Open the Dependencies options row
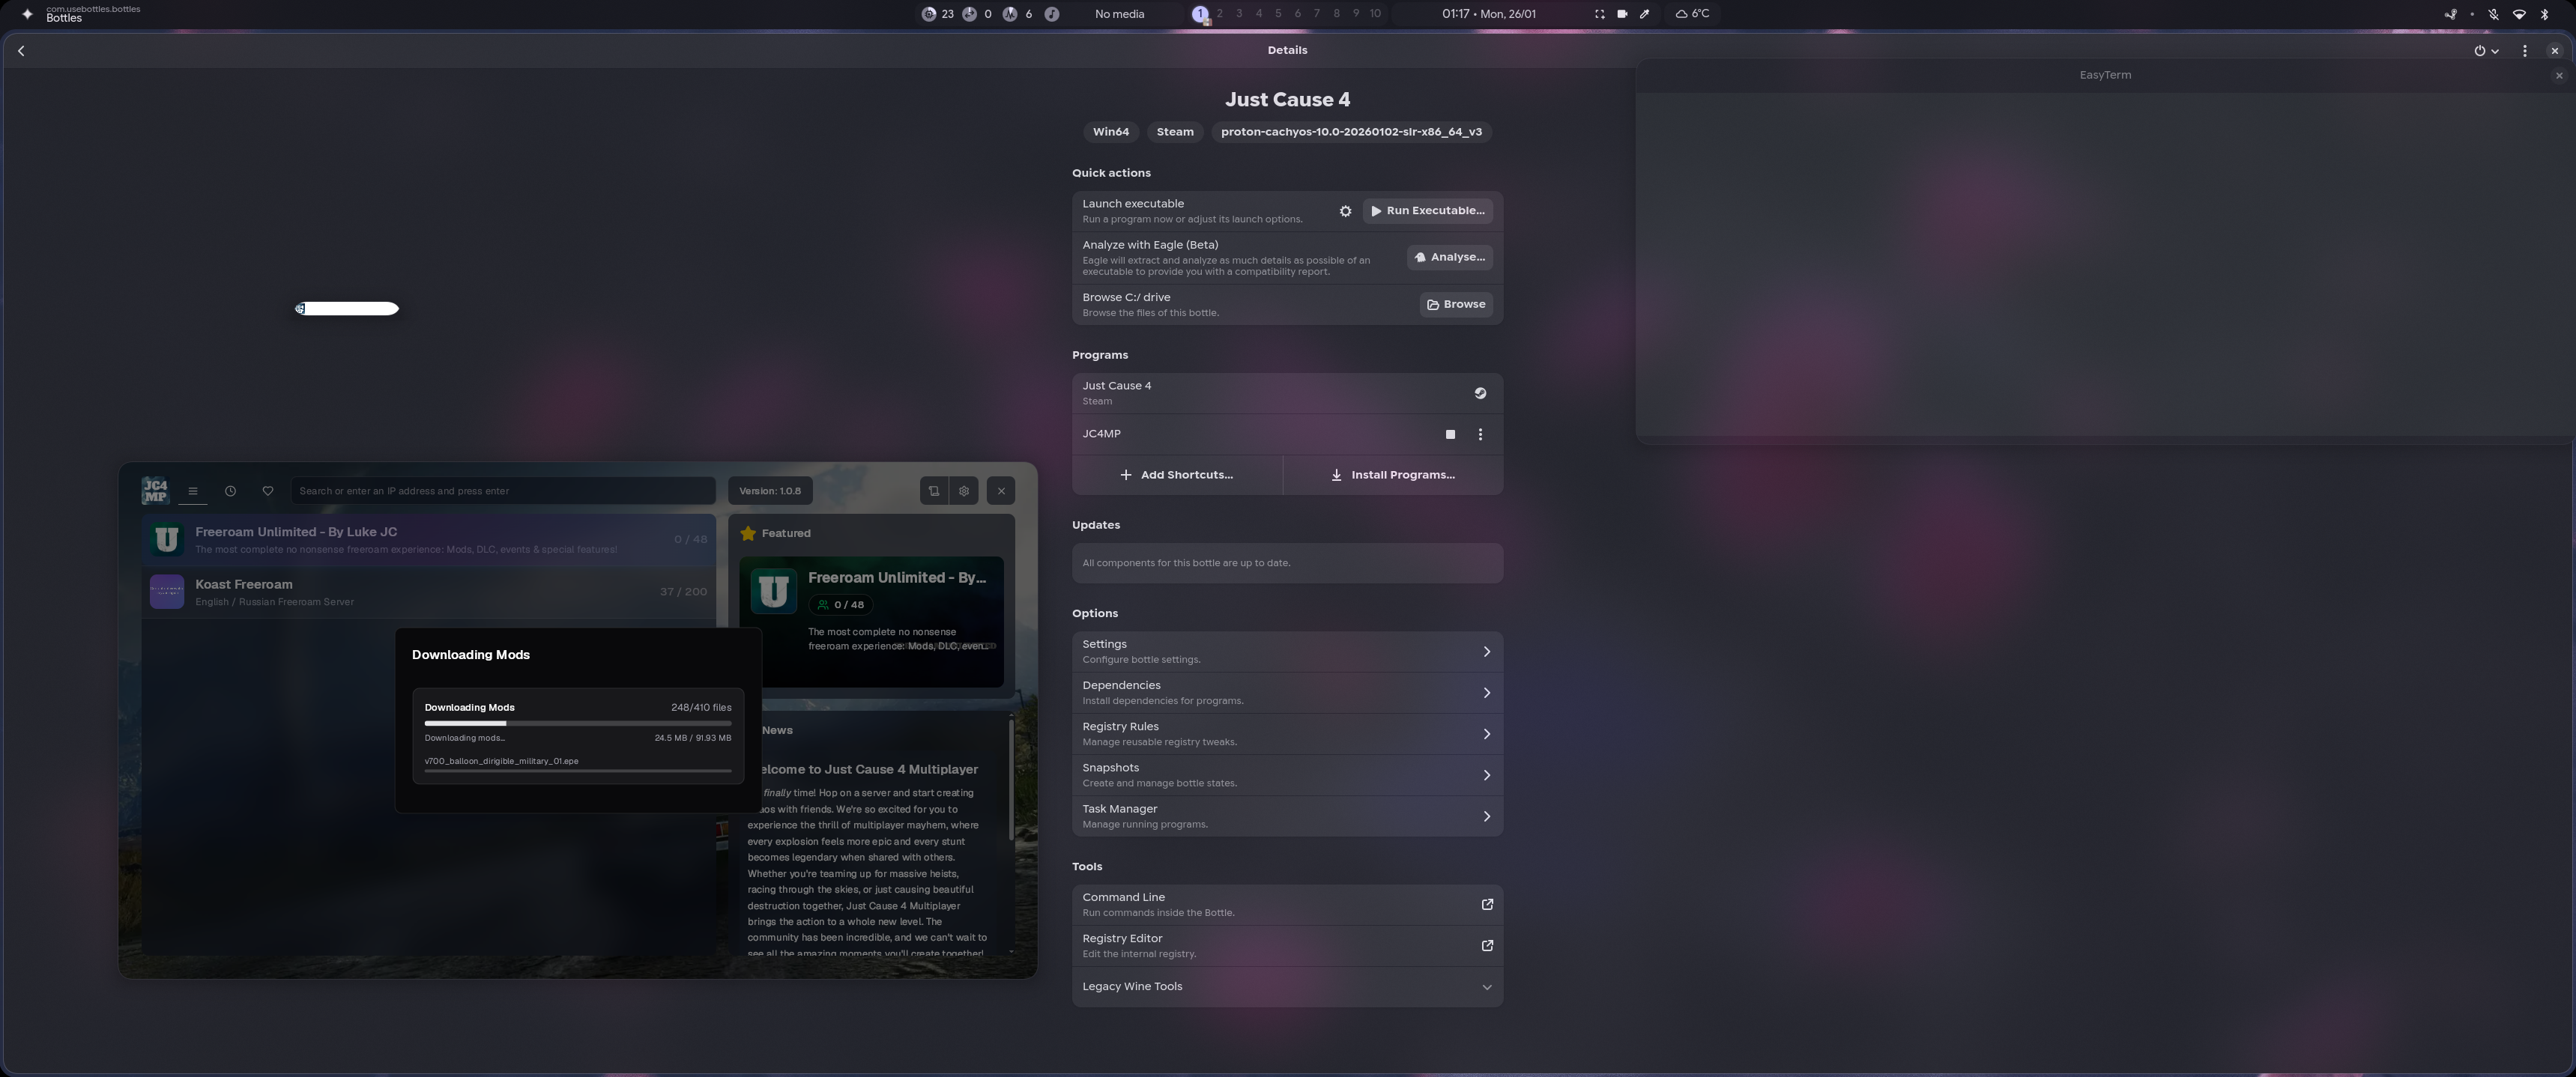This screenshot has width=2576, height=1077. (x=1286, y=692)
